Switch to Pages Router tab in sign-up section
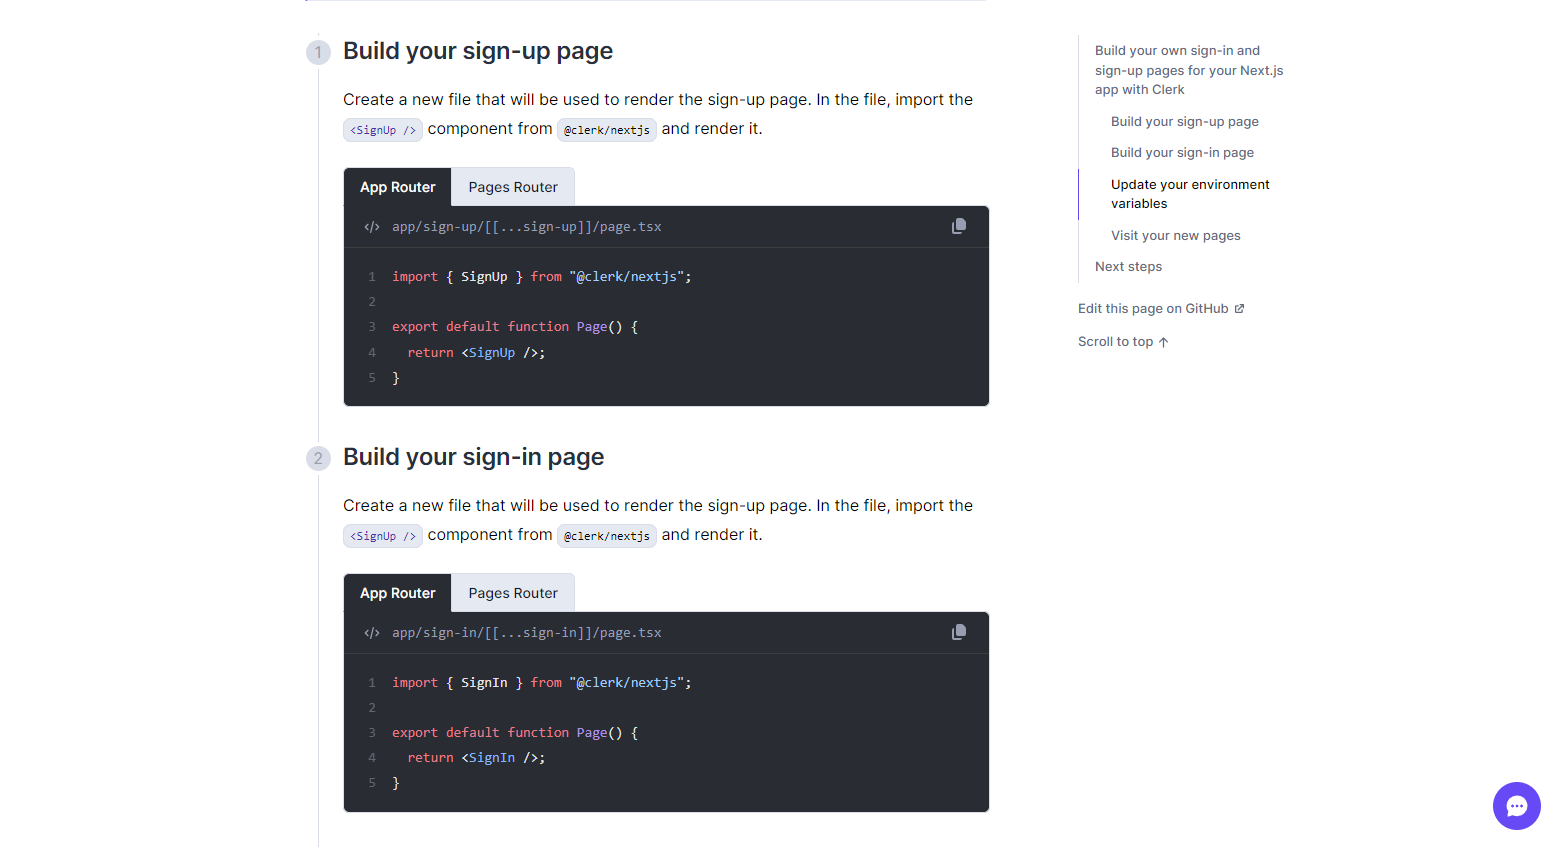Screen dimensions: 1558x847 tap(513, 187)
